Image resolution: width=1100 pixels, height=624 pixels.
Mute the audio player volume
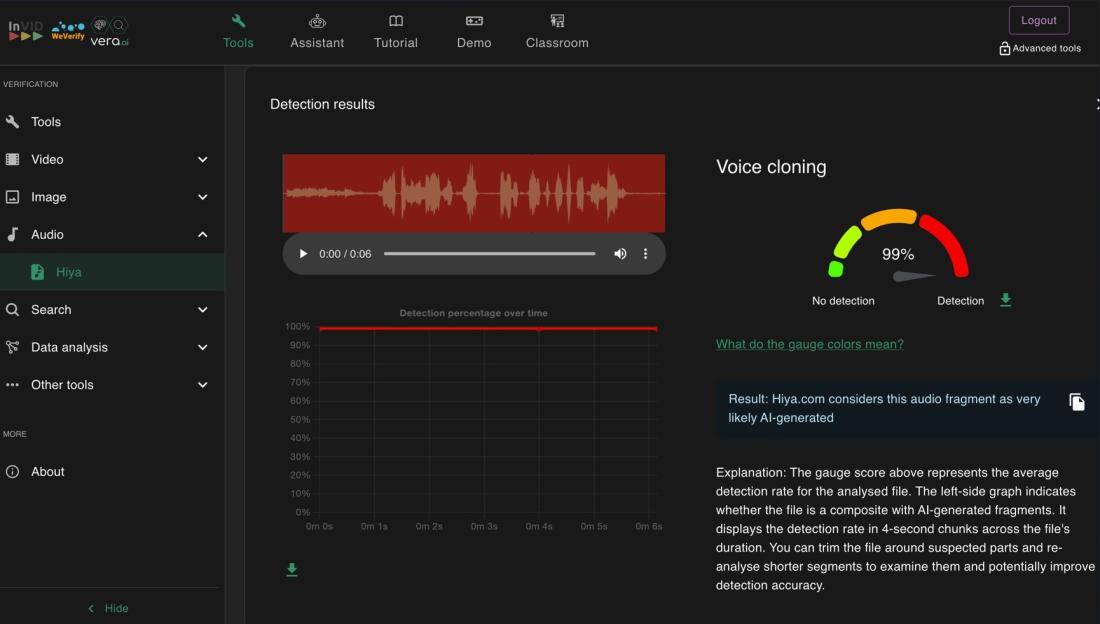(x=620, y=254)
